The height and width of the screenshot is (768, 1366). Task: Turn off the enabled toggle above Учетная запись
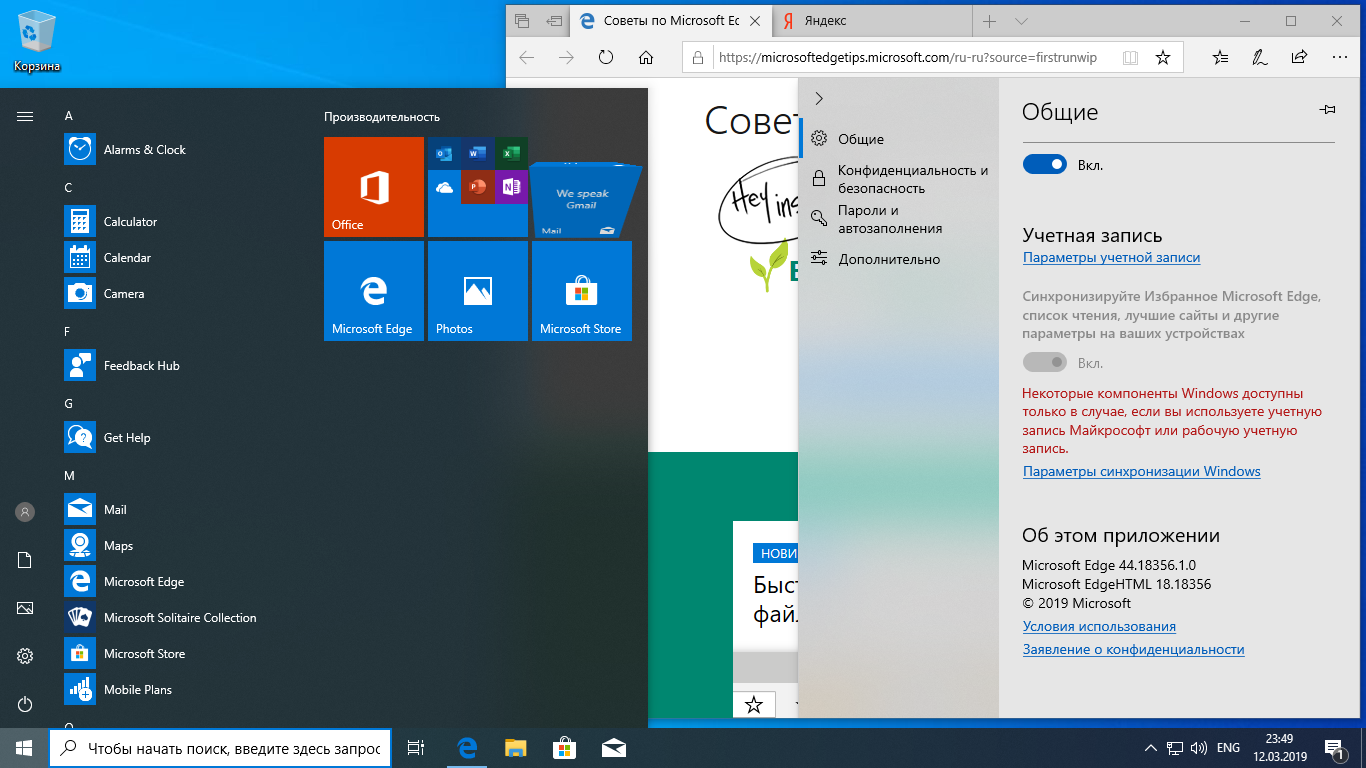point(1045,165)
